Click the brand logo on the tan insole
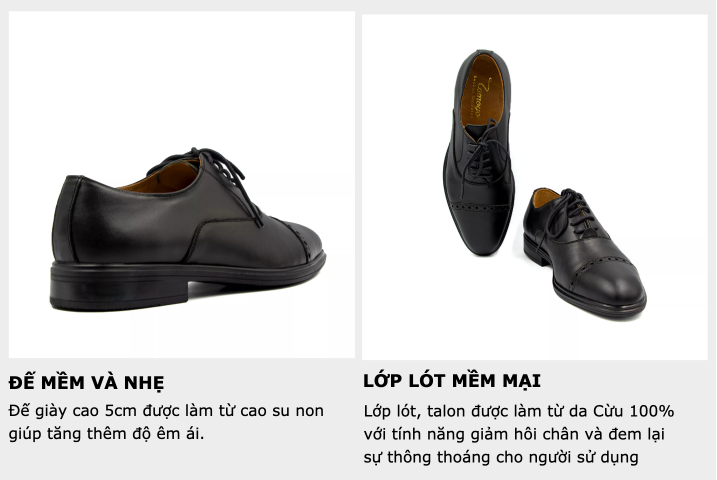Screen dimensions: 717x480 (x=479, y=97)
